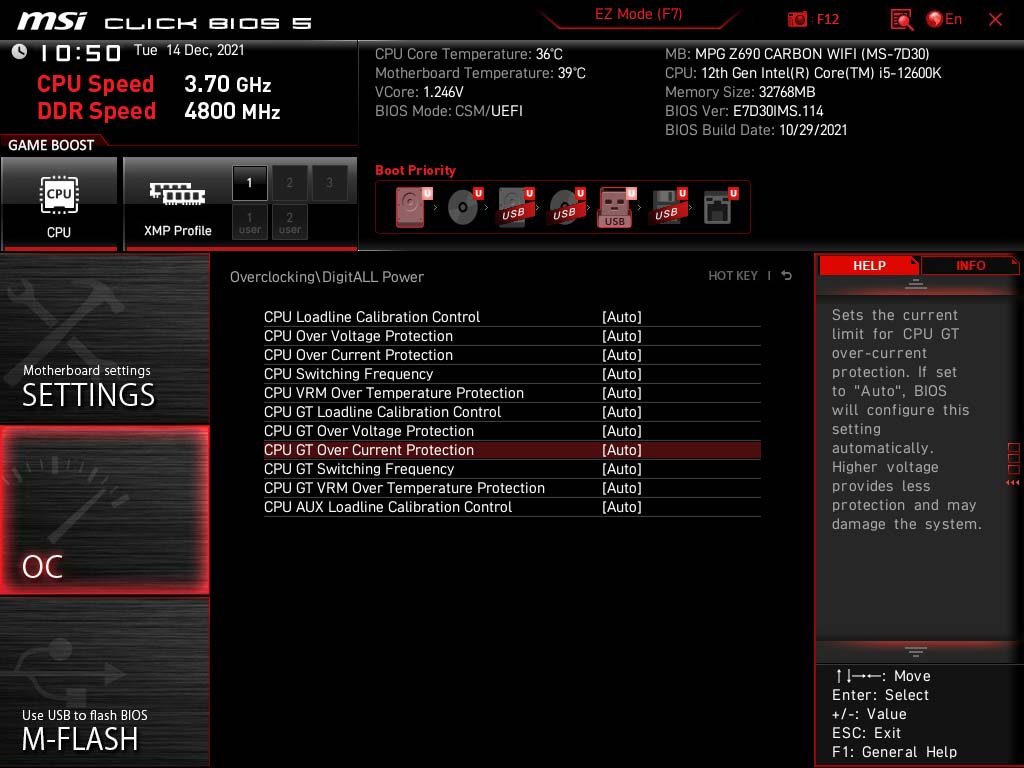The width and height of the screenshot is (1024, 768).
Task: Open CPU GT Switching Frequency Auto value
Action: (x=622, y=468)
